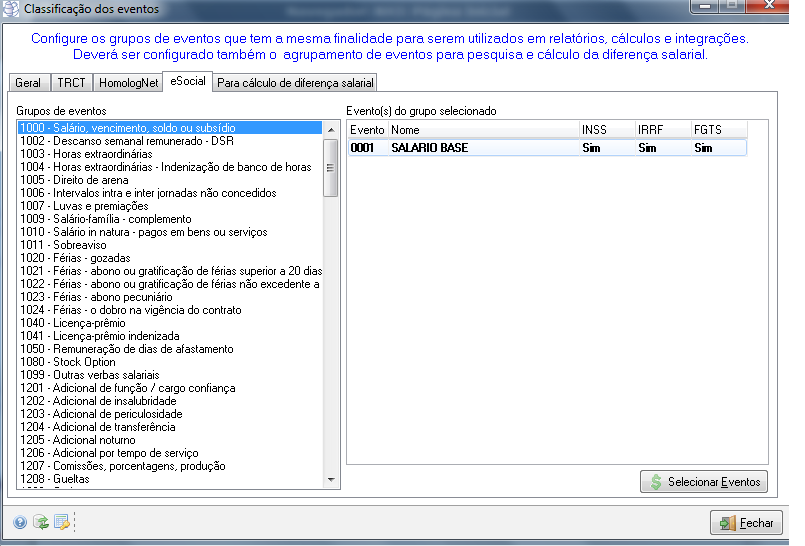Open the Para cálculo de diferença salarial tab
Screen dimensions: 805x546
coord(296,83)
